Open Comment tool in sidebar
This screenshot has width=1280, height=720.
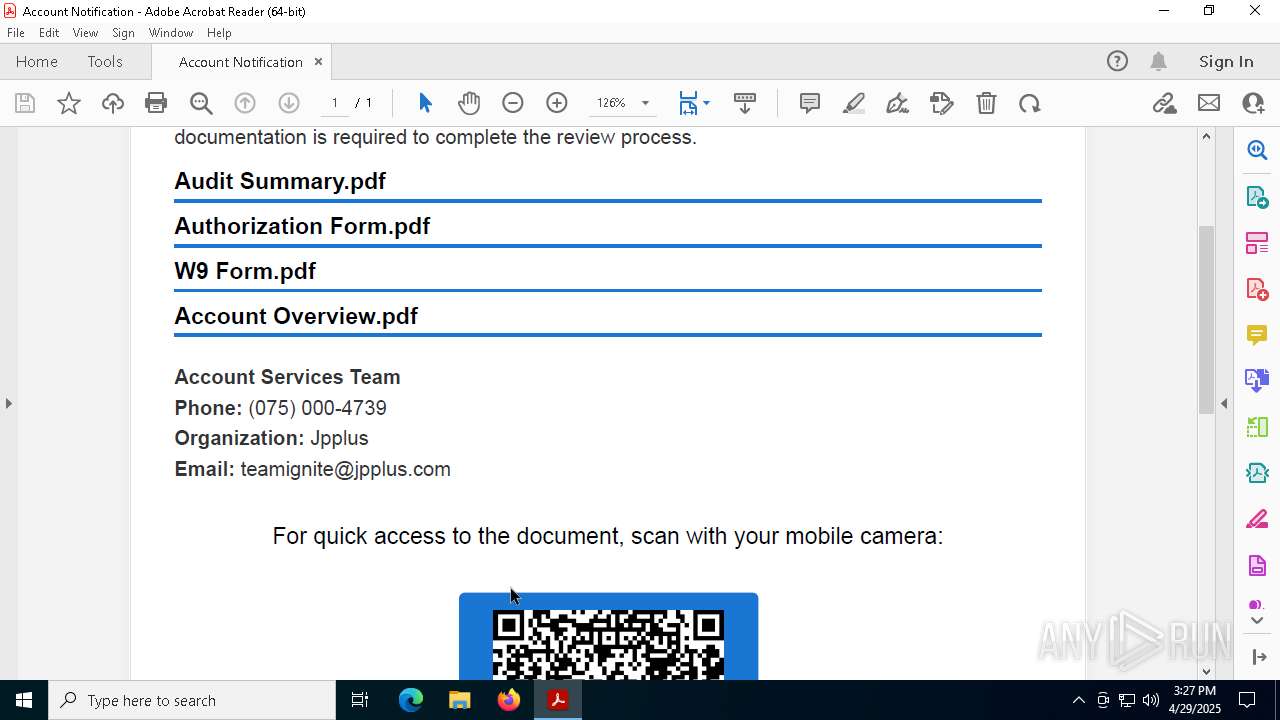1257,335
